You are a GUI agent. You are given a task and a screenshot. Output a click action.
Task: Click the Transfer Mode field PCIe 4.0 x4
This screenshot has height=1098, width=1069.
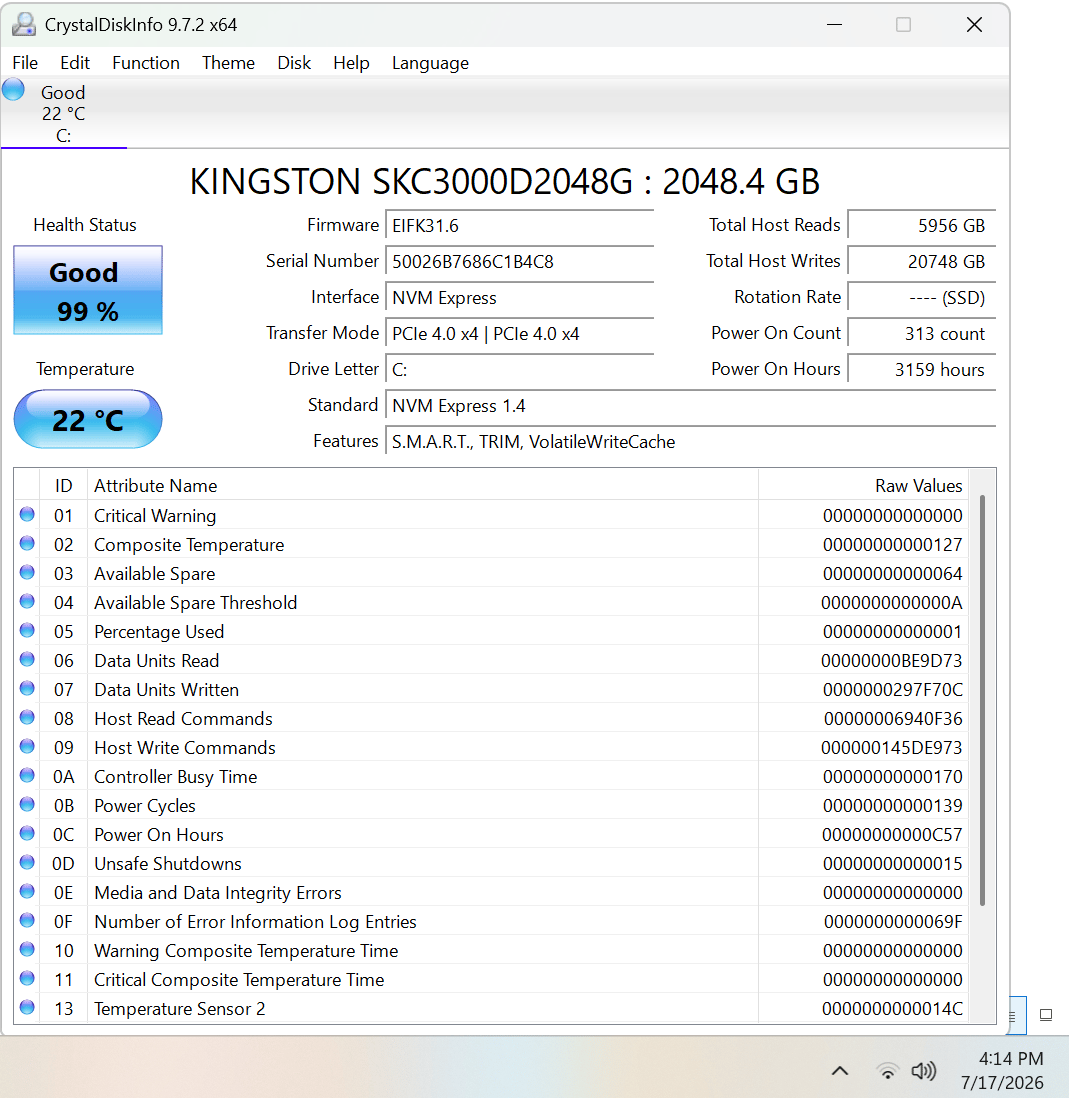pyautogui.click(x=519, y=334)
